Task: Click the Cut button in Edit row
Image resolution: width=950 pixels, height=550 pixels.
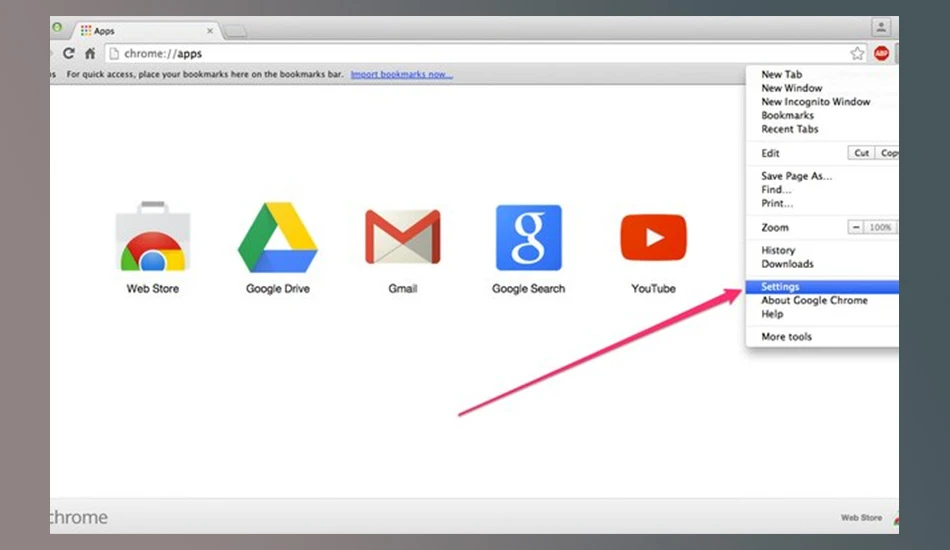Action: [x=861, y=153]
